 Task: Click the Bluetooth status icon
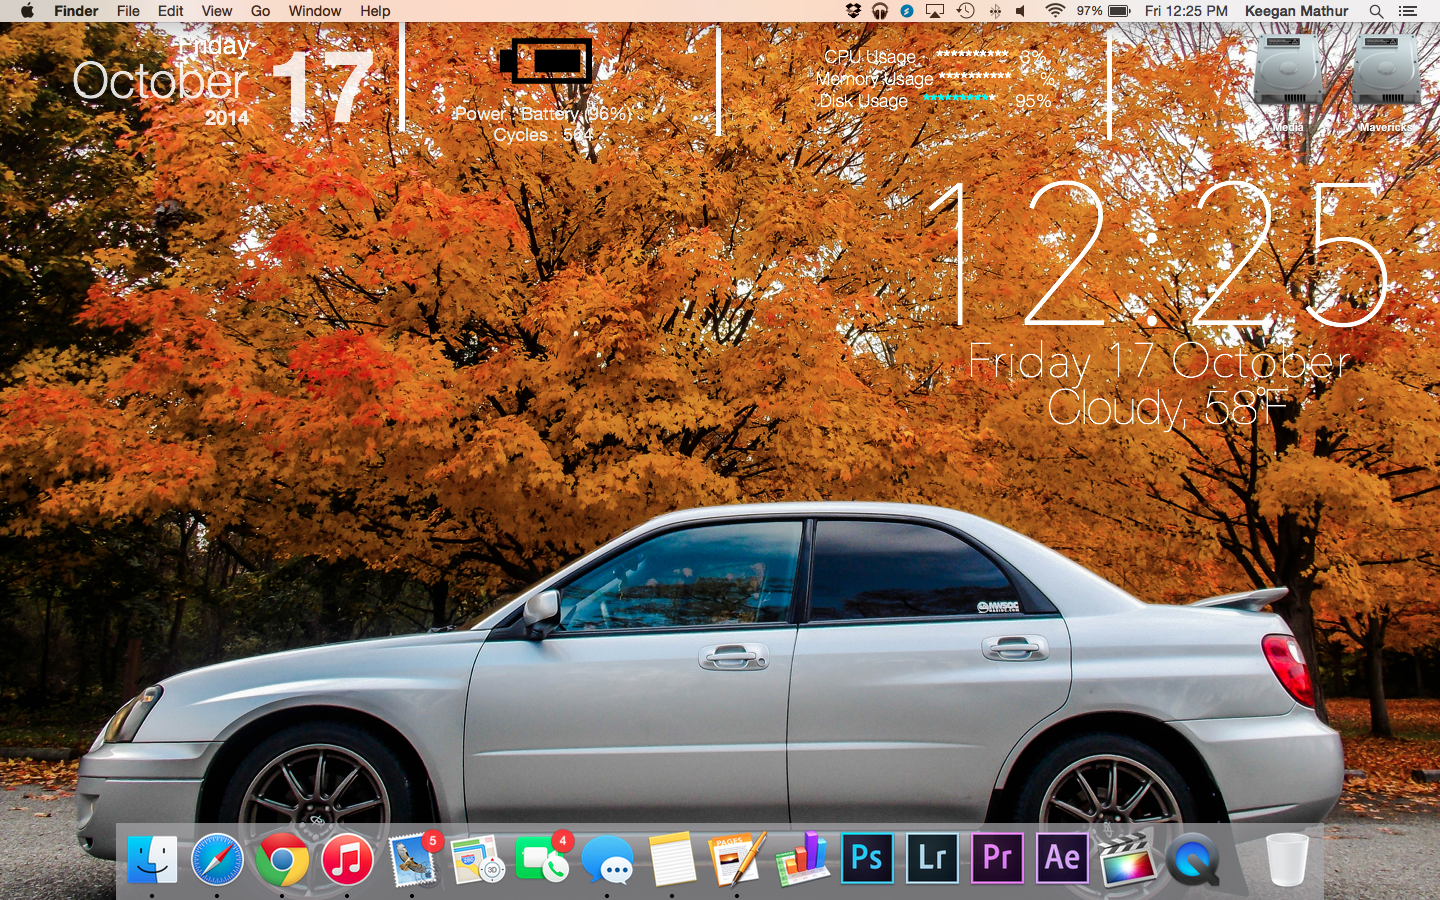pyautogui.click(x=995, y=11)
